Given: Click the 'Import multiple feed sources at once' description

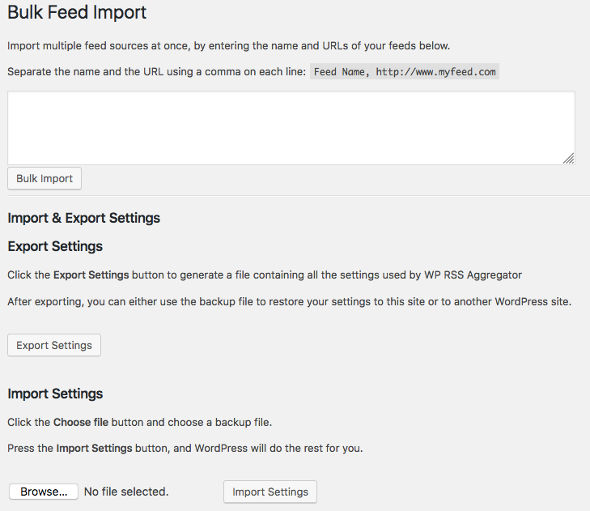Looking at the screenshot, I should pyautogui.click(x=228, y=46).
